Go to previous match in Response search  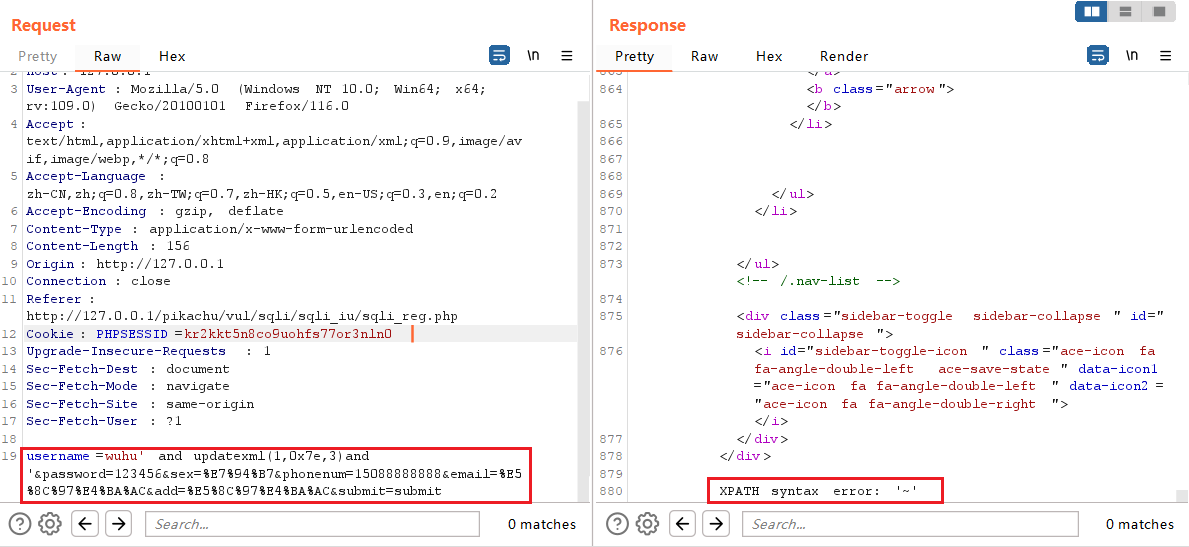(682, 523)
